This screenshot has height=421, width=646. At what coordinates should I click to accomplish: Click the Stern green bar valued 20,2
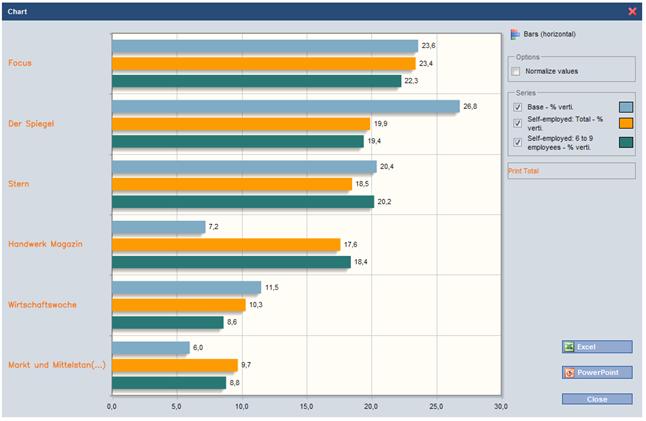243,202
